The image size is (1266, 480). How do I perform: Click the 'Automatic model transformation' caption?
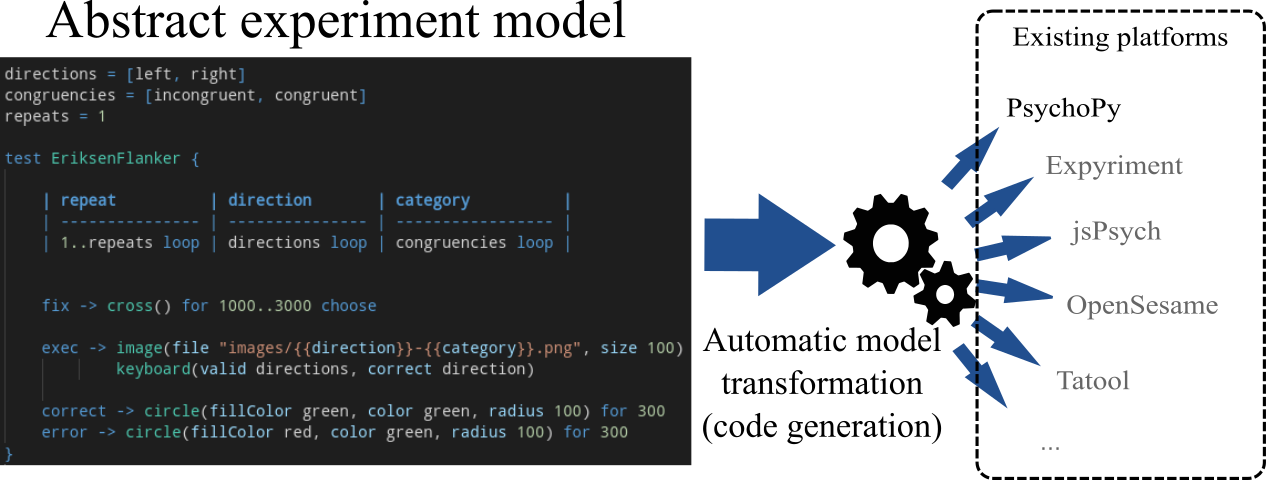click(822, 364)
